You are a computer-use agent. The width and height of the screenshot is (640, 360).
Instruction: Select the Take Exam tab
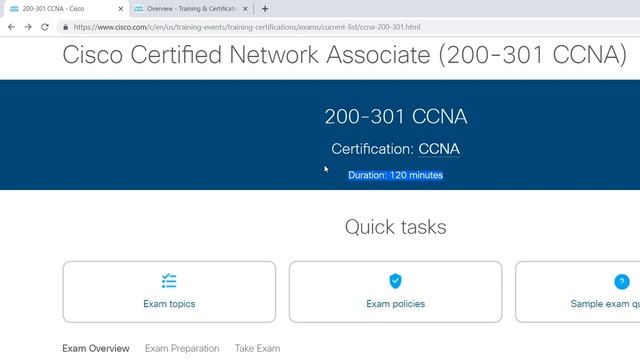coord(258,348)
